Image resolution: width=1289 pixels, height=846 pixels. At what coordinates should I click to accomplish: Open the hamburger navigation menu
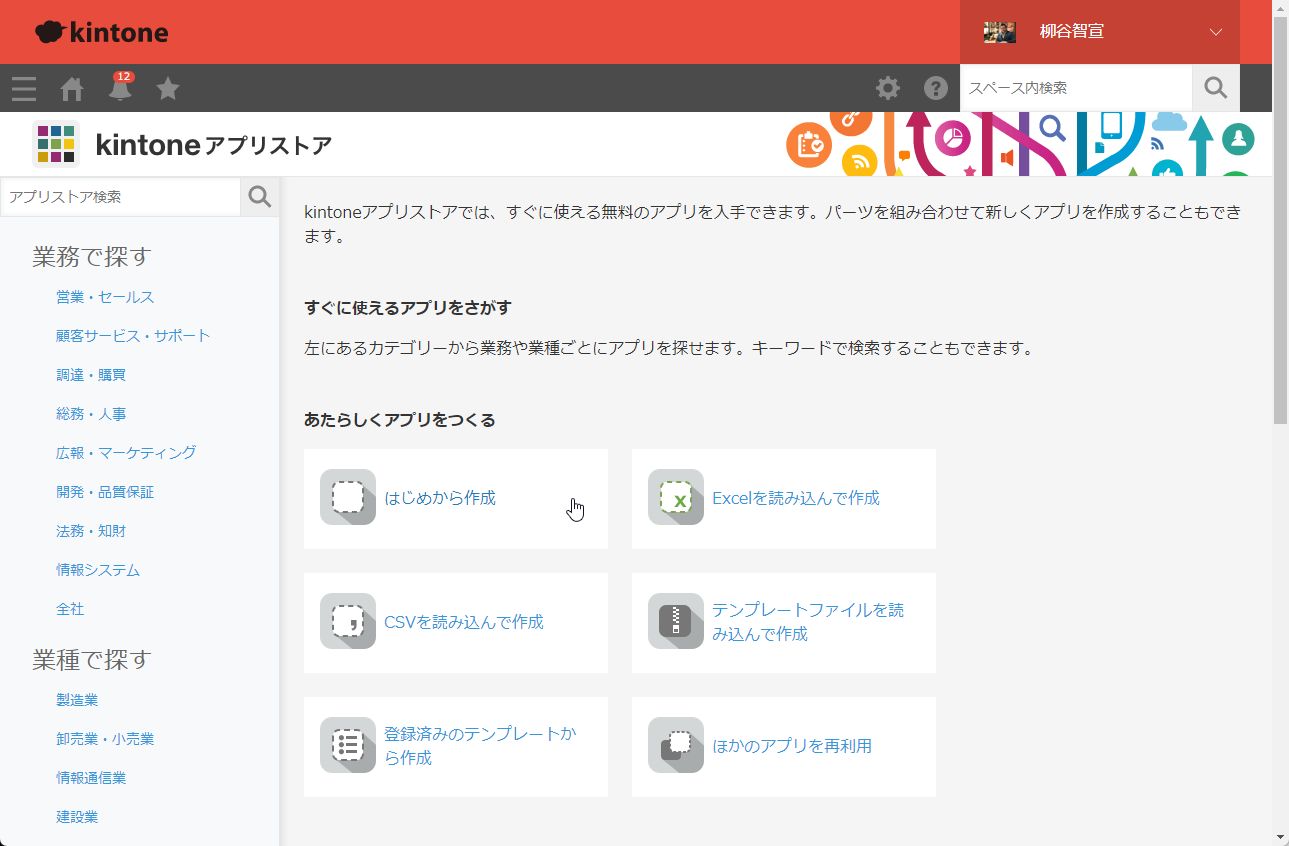pos(24,89)
